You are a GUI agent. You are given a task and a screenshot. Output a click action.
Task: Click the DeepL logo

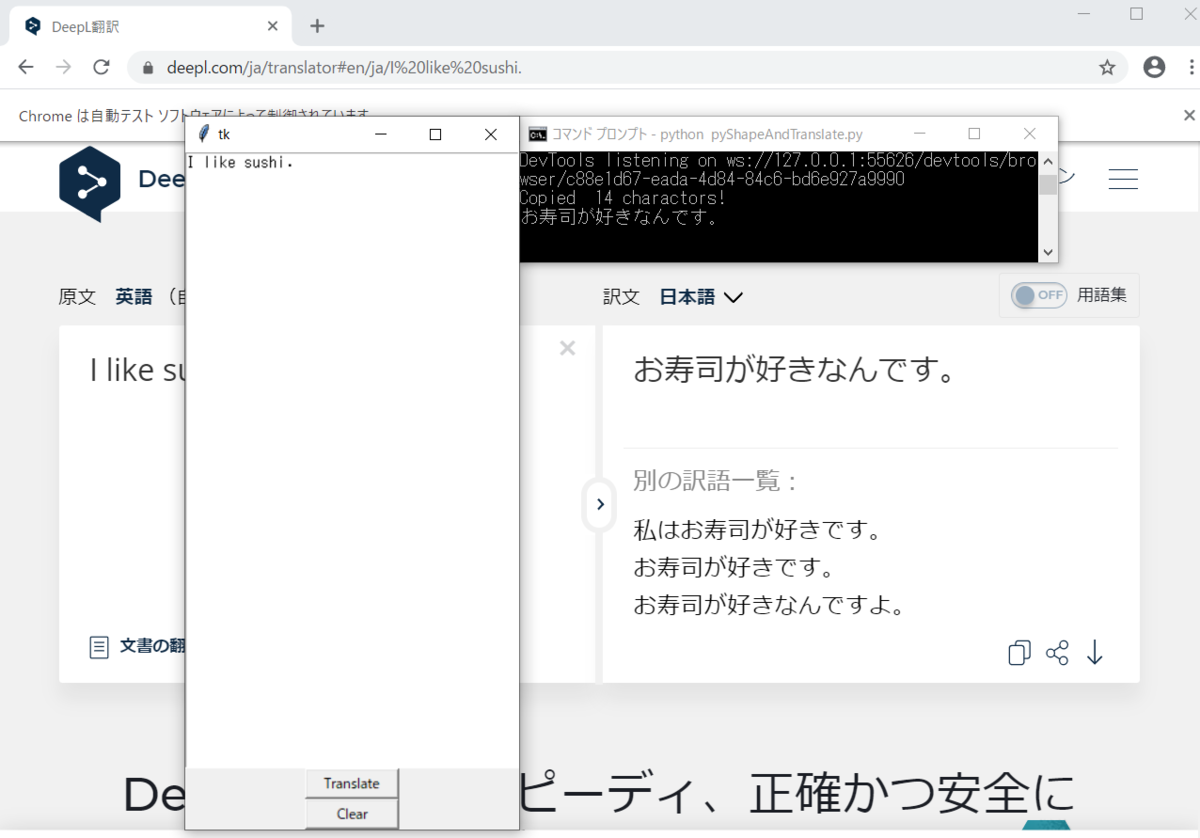coord(91,180)
